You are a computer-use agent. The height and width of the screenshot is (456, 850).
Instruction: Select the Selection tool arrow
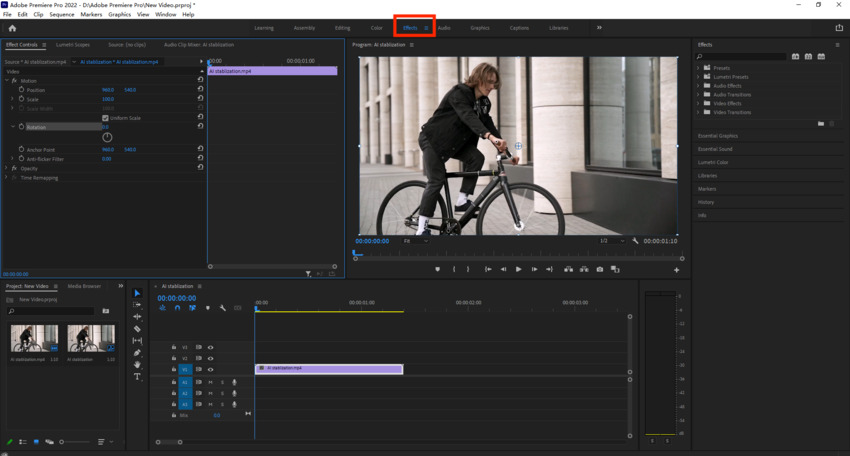point(137,293)
